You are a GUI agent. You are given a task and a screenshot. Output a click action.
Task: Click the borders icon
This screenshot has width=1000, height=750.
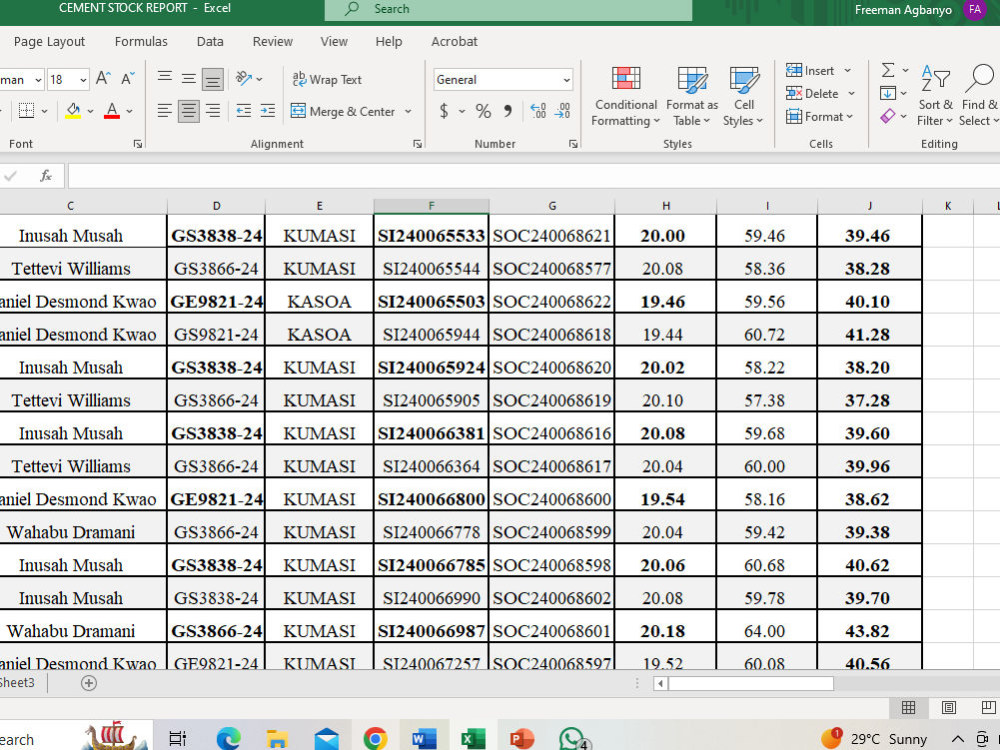click(x=26, y=111)
